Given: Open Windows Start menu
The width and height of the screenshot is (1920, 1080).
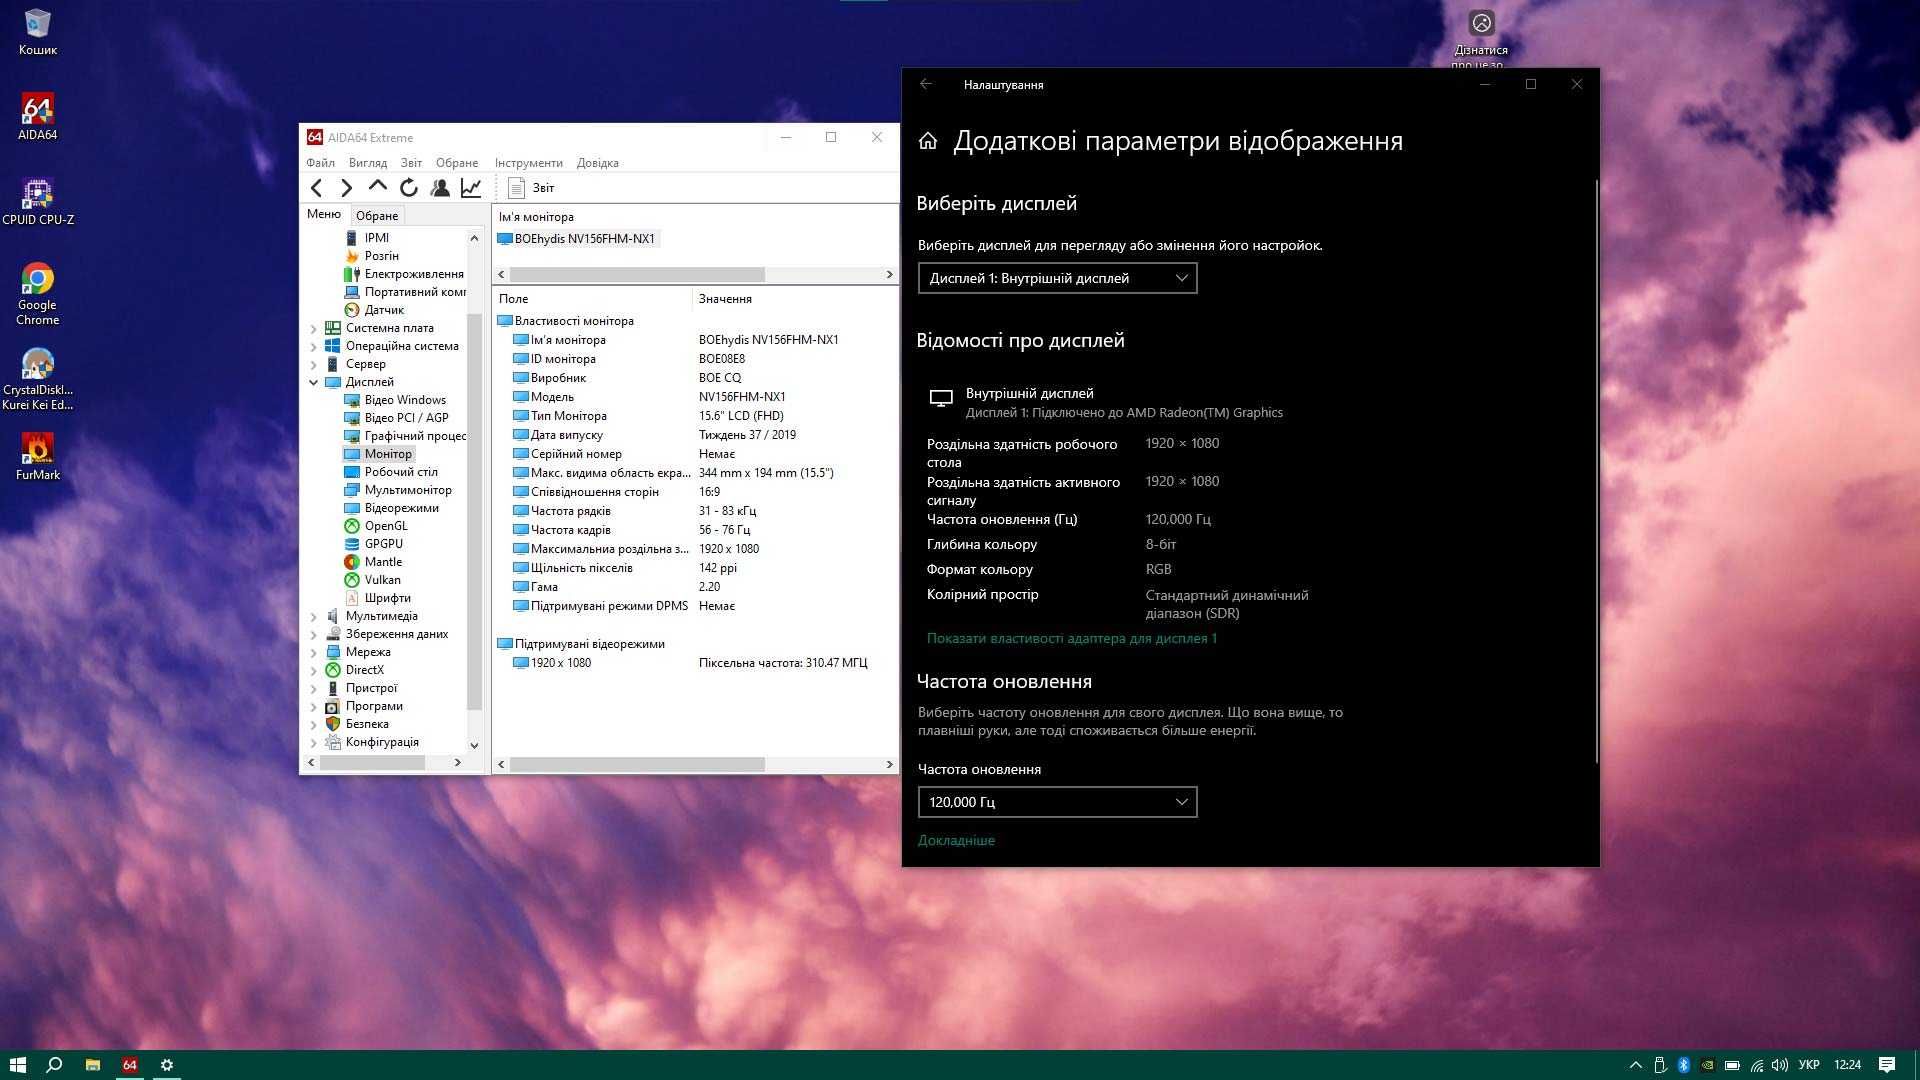Looking at the screenshot, I should coord(17,1065).
